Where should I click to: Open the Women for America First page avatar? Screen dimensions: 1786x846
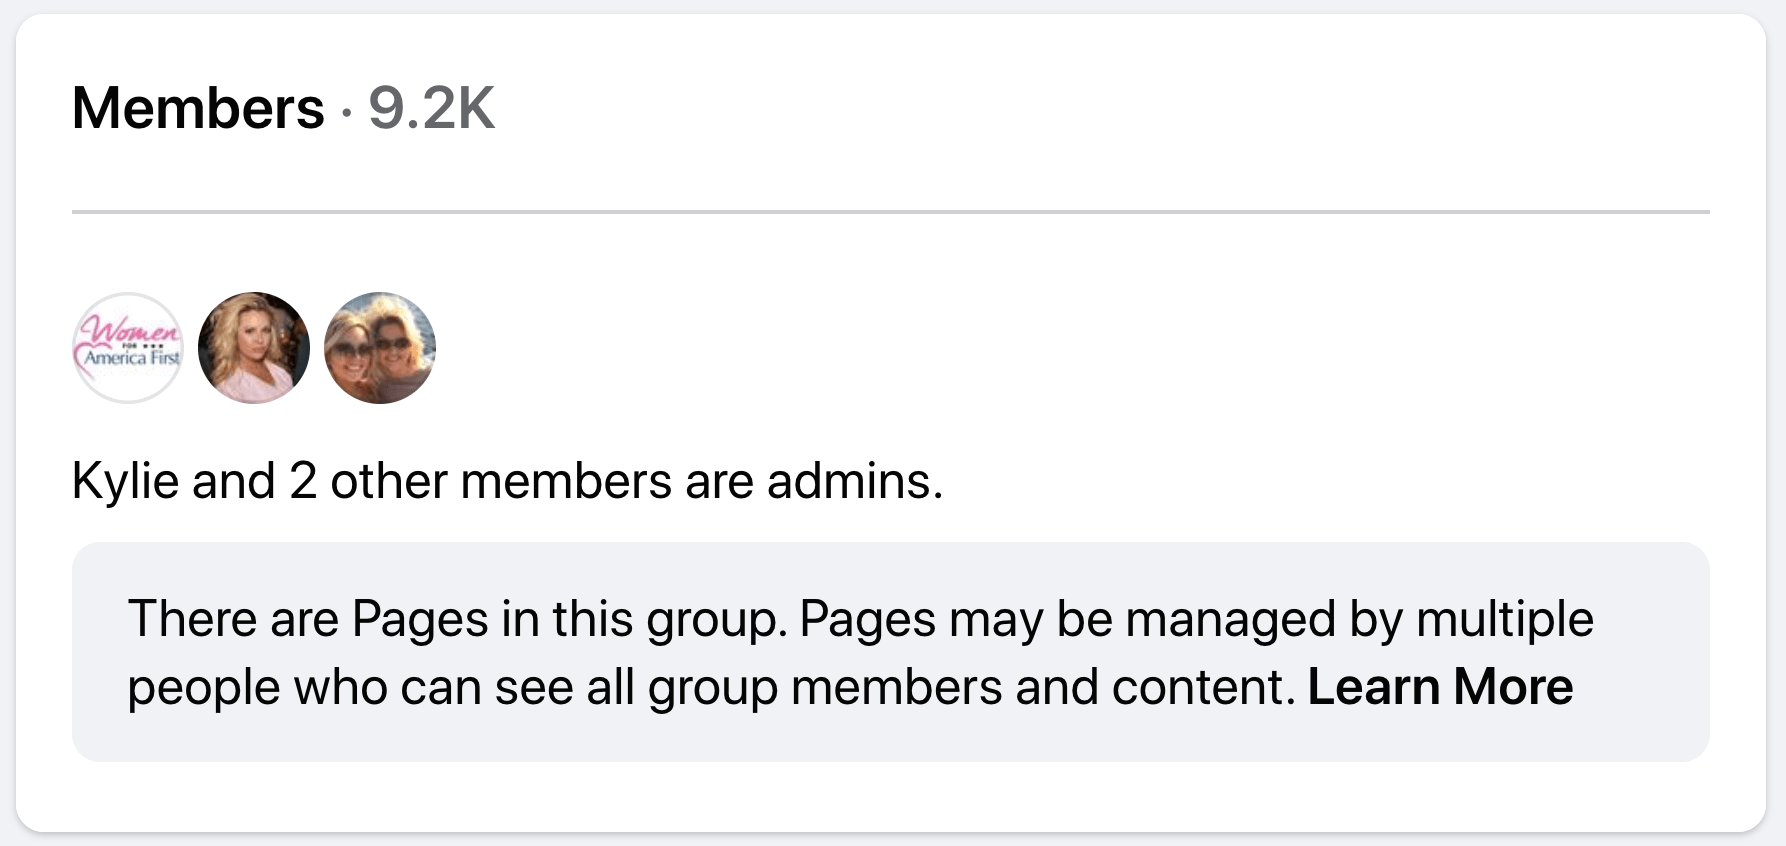tap(128, 348)
